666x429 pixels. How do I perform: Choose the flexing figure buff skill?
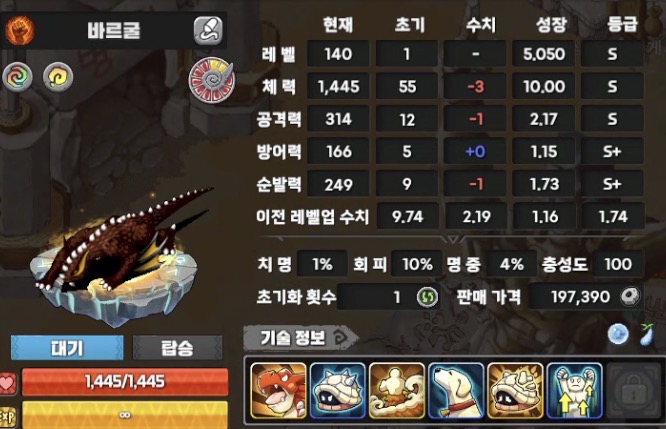(574, 391)
